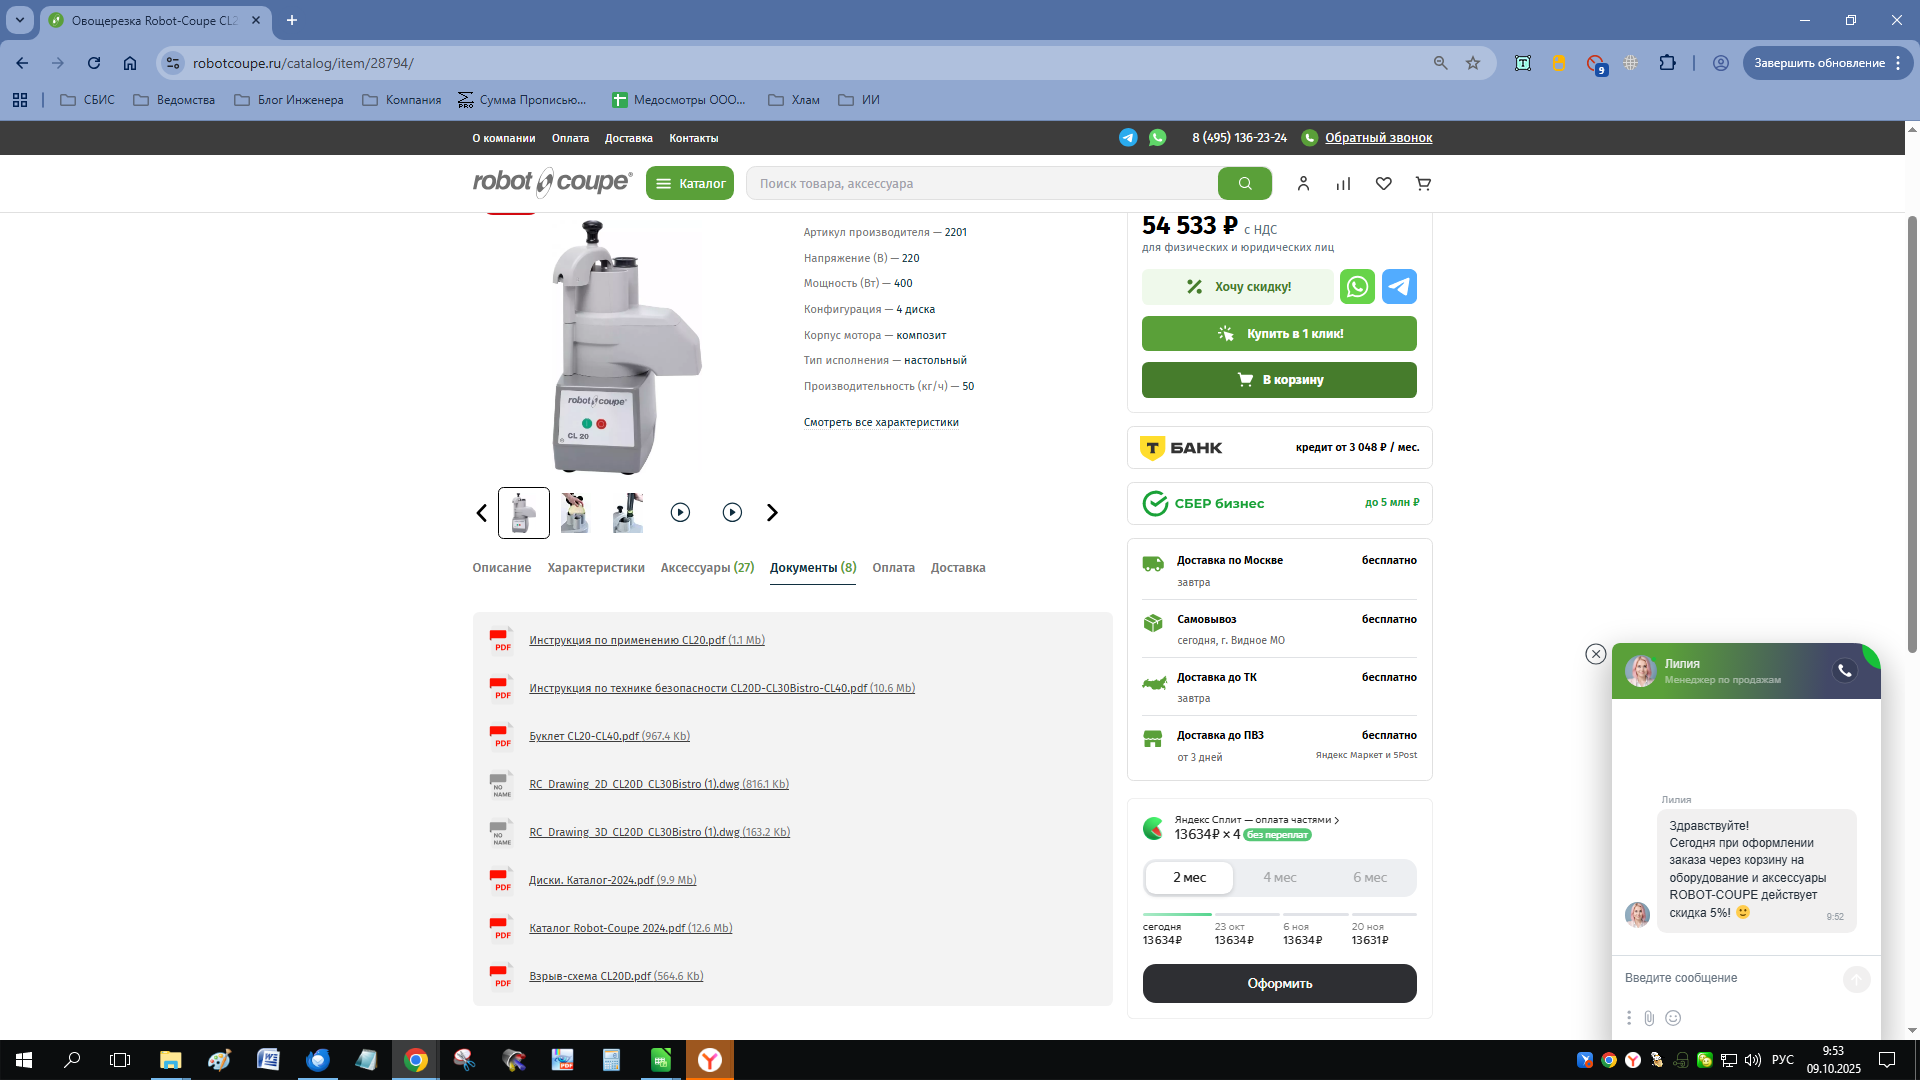Select 4 мес installment period
This screenshot has width=1920, height=1080.
click(x=1279, y=878)
